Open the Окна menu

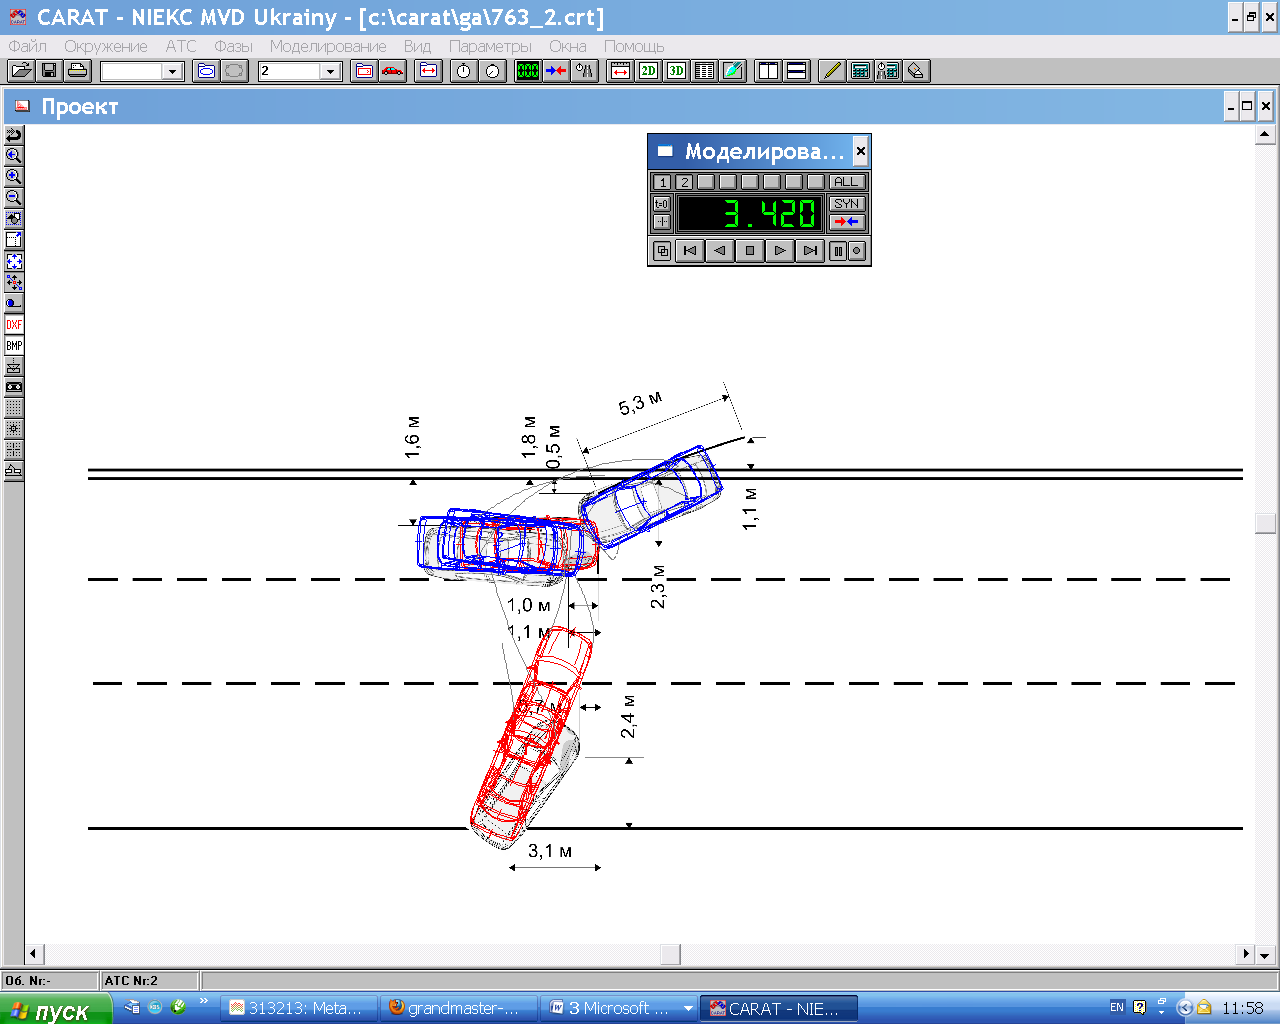tap(568, 46)
